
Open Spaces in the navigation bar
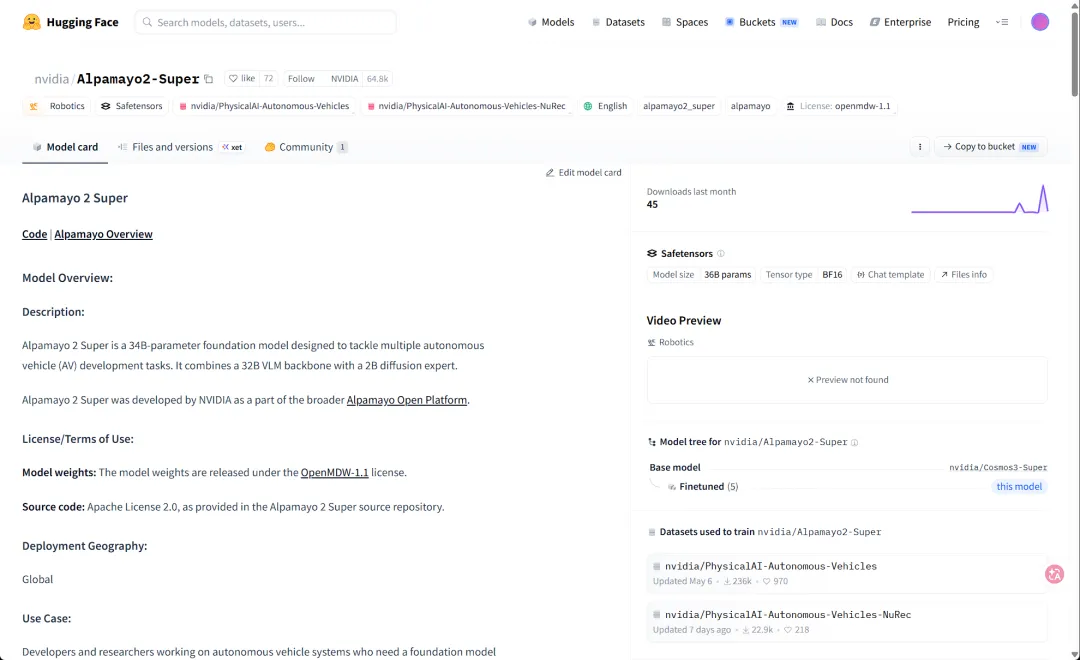tap(685, 22)
